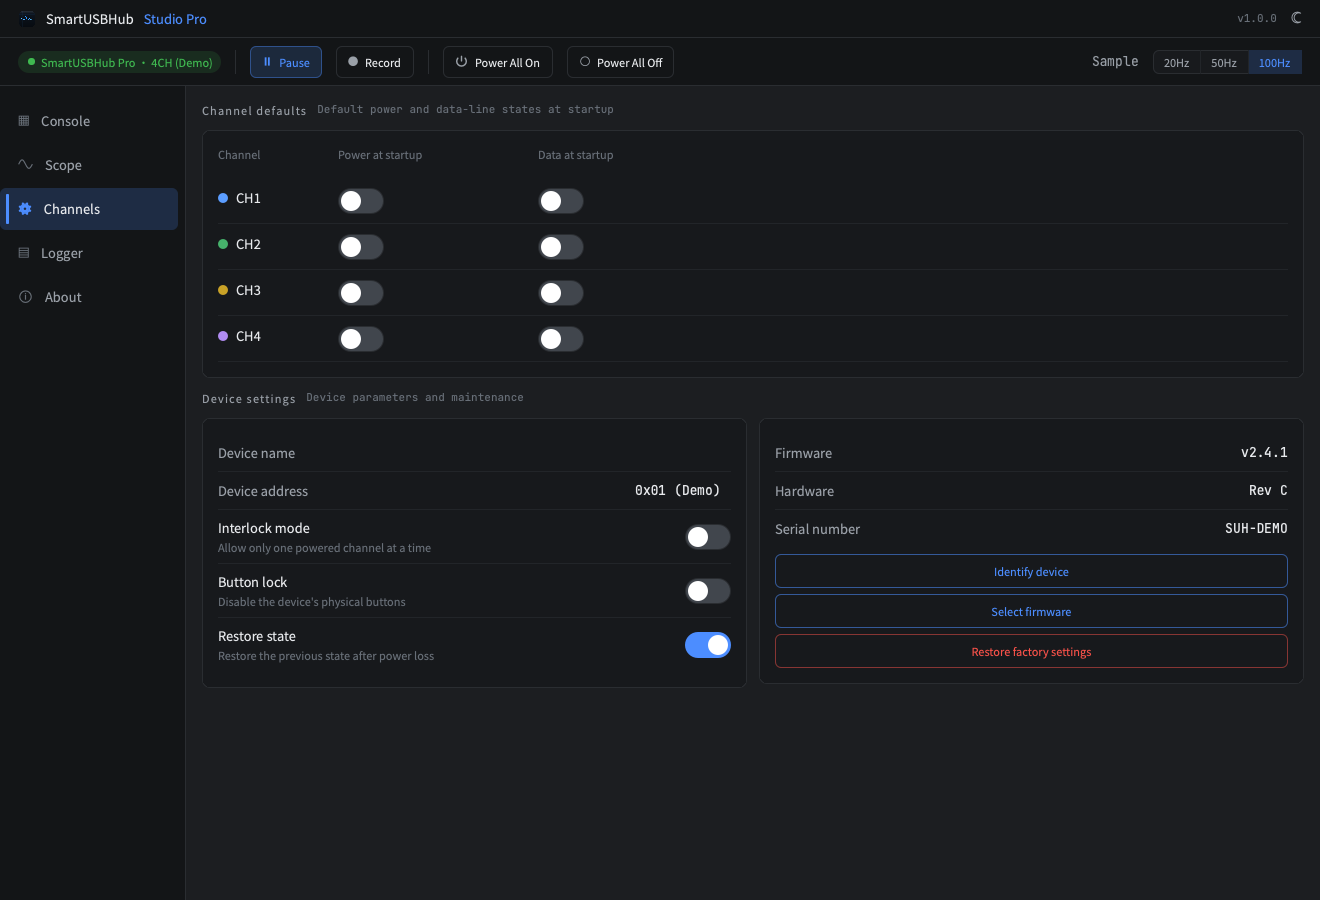1320x900 pixels.
Task: Select Channels in the sidebar
Action: point(90,209)
